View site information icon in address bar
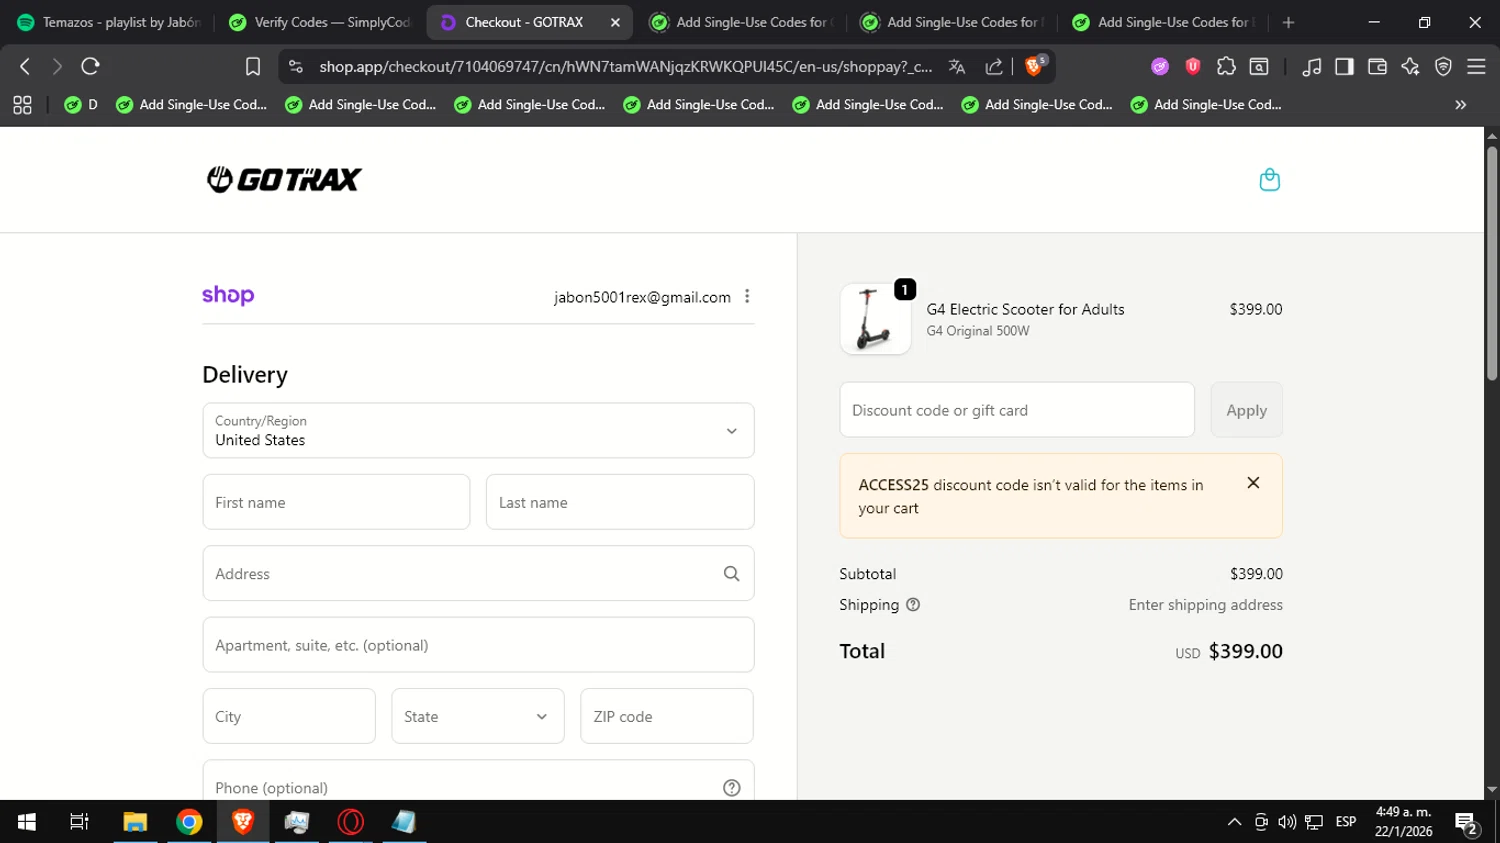Viewport: 1500px width, 843px height. (x=295, y=66)
